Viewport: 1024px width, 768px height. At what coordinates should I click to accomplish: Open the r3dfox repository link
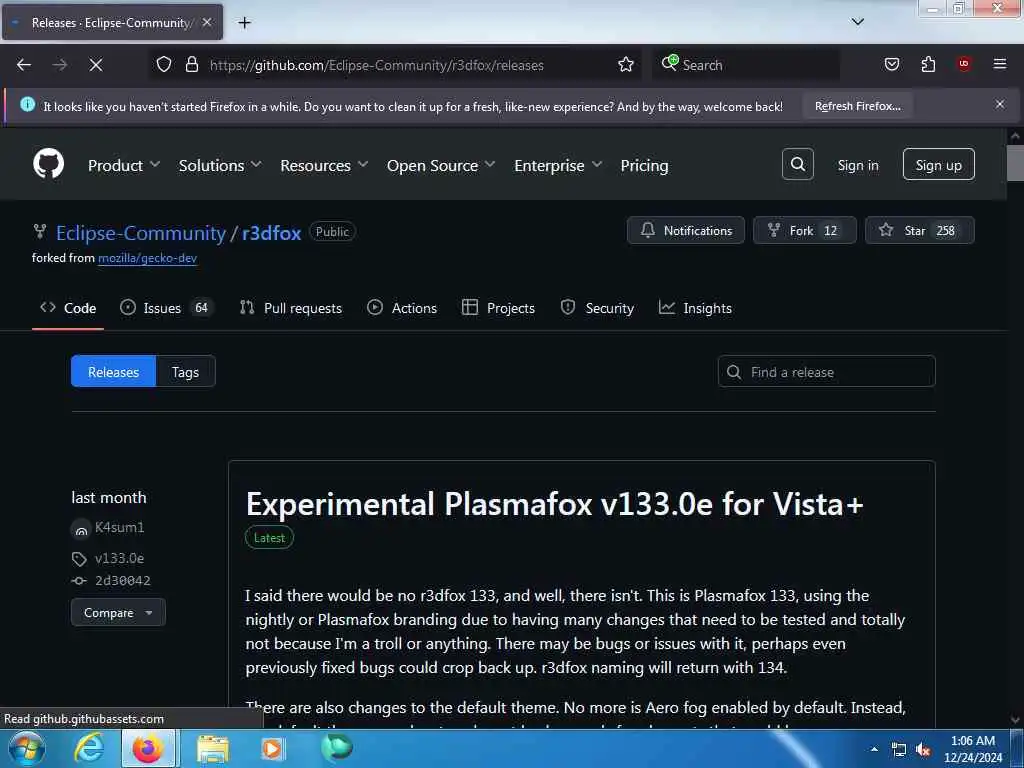(x=271, y=233)
